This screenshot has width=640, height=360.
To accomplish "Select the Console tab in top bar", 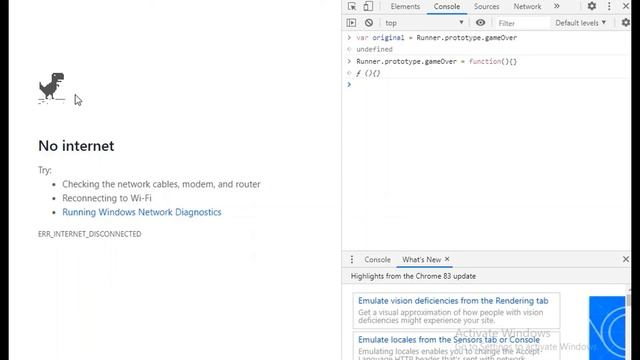I will click(x=447, y=7).
